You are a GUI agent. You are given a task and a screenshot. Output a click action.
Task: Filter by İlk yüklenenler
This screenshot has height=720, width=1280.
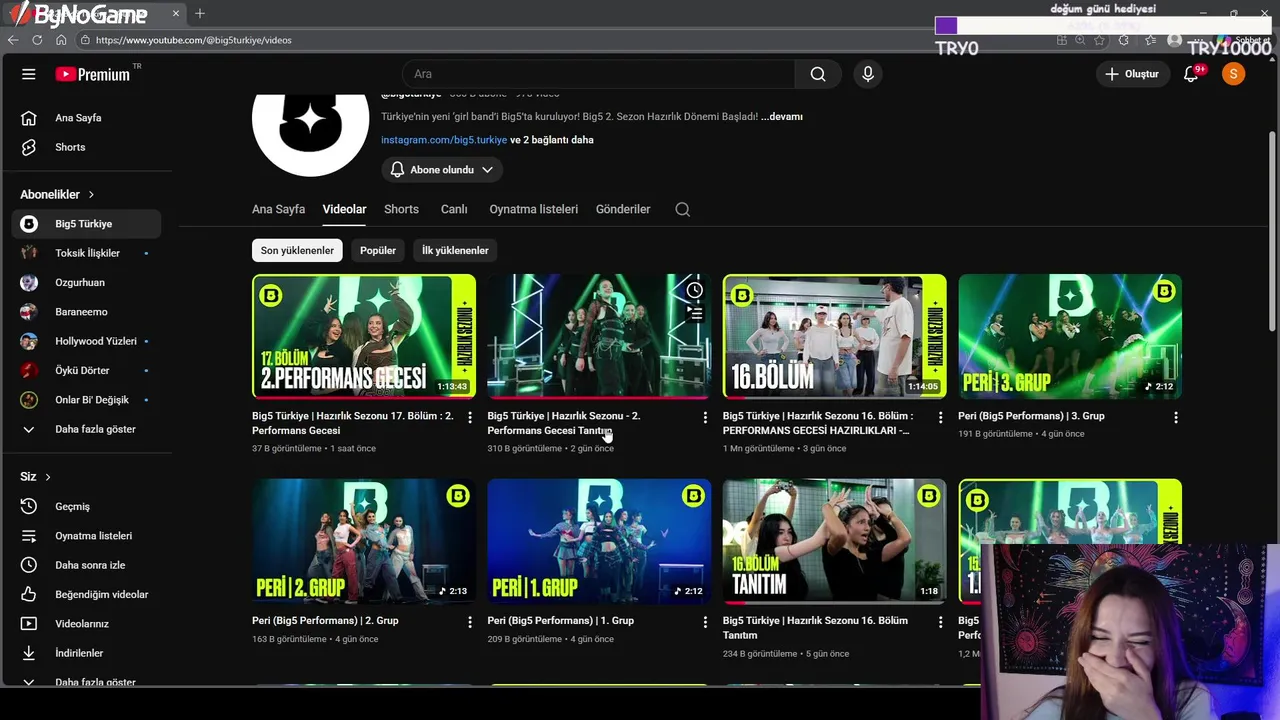(455, 250)
